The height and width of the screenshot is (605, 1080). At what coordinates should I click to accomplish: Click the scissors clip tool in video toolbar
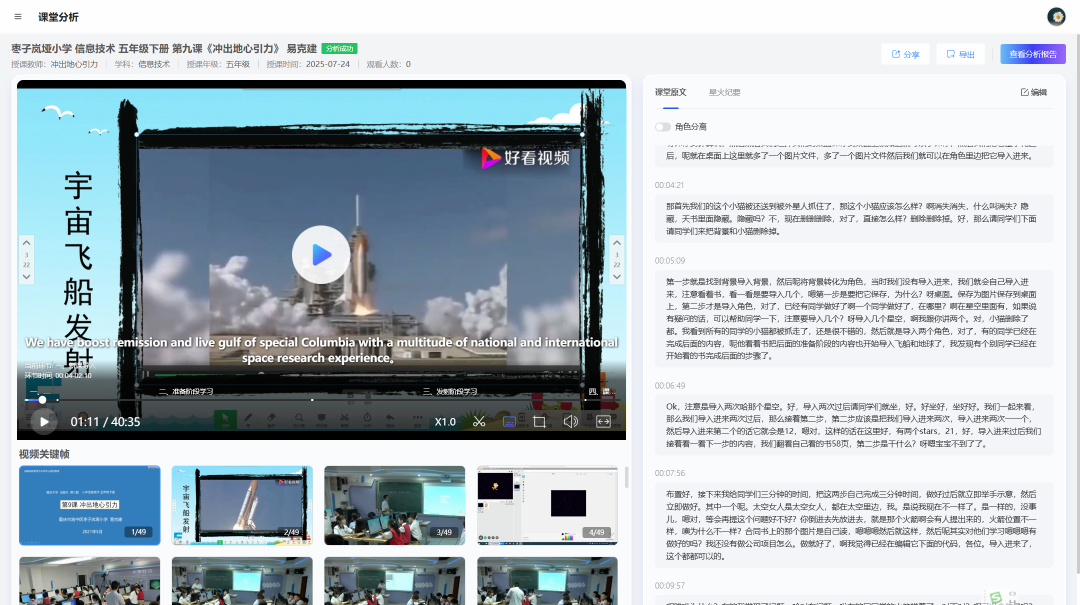479,422
